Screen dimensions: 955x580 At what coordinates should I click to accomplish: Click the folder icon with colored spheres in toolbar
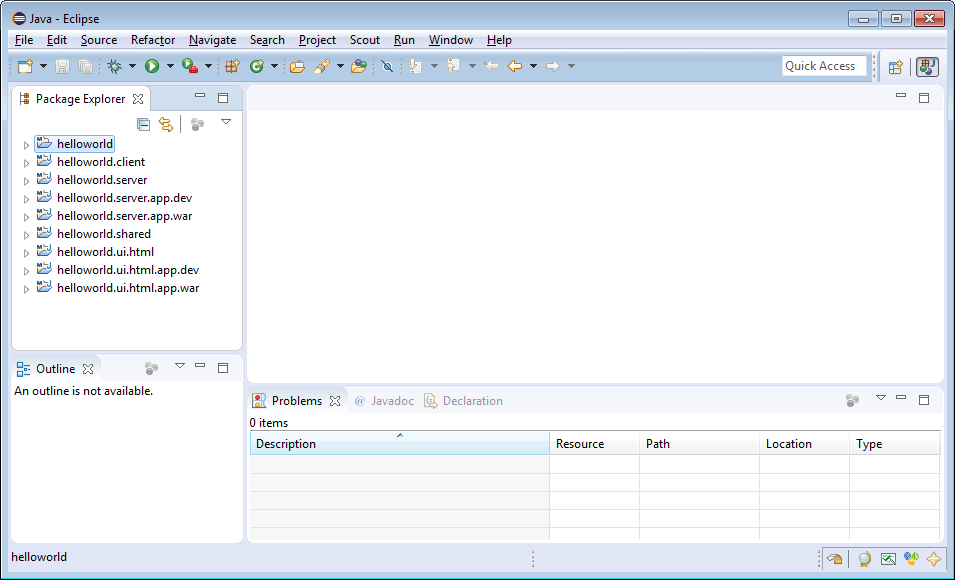[x=359, y=66]
